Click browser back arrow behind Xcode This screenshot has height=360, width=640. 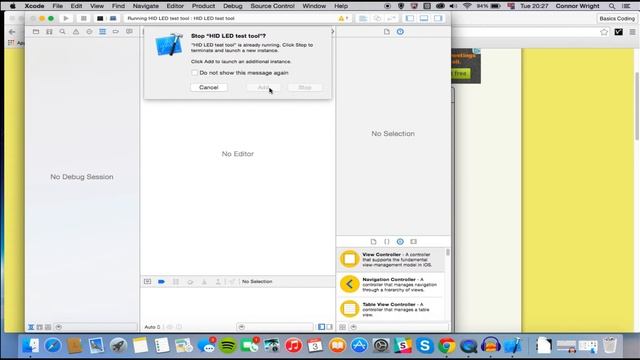(12, 32)
